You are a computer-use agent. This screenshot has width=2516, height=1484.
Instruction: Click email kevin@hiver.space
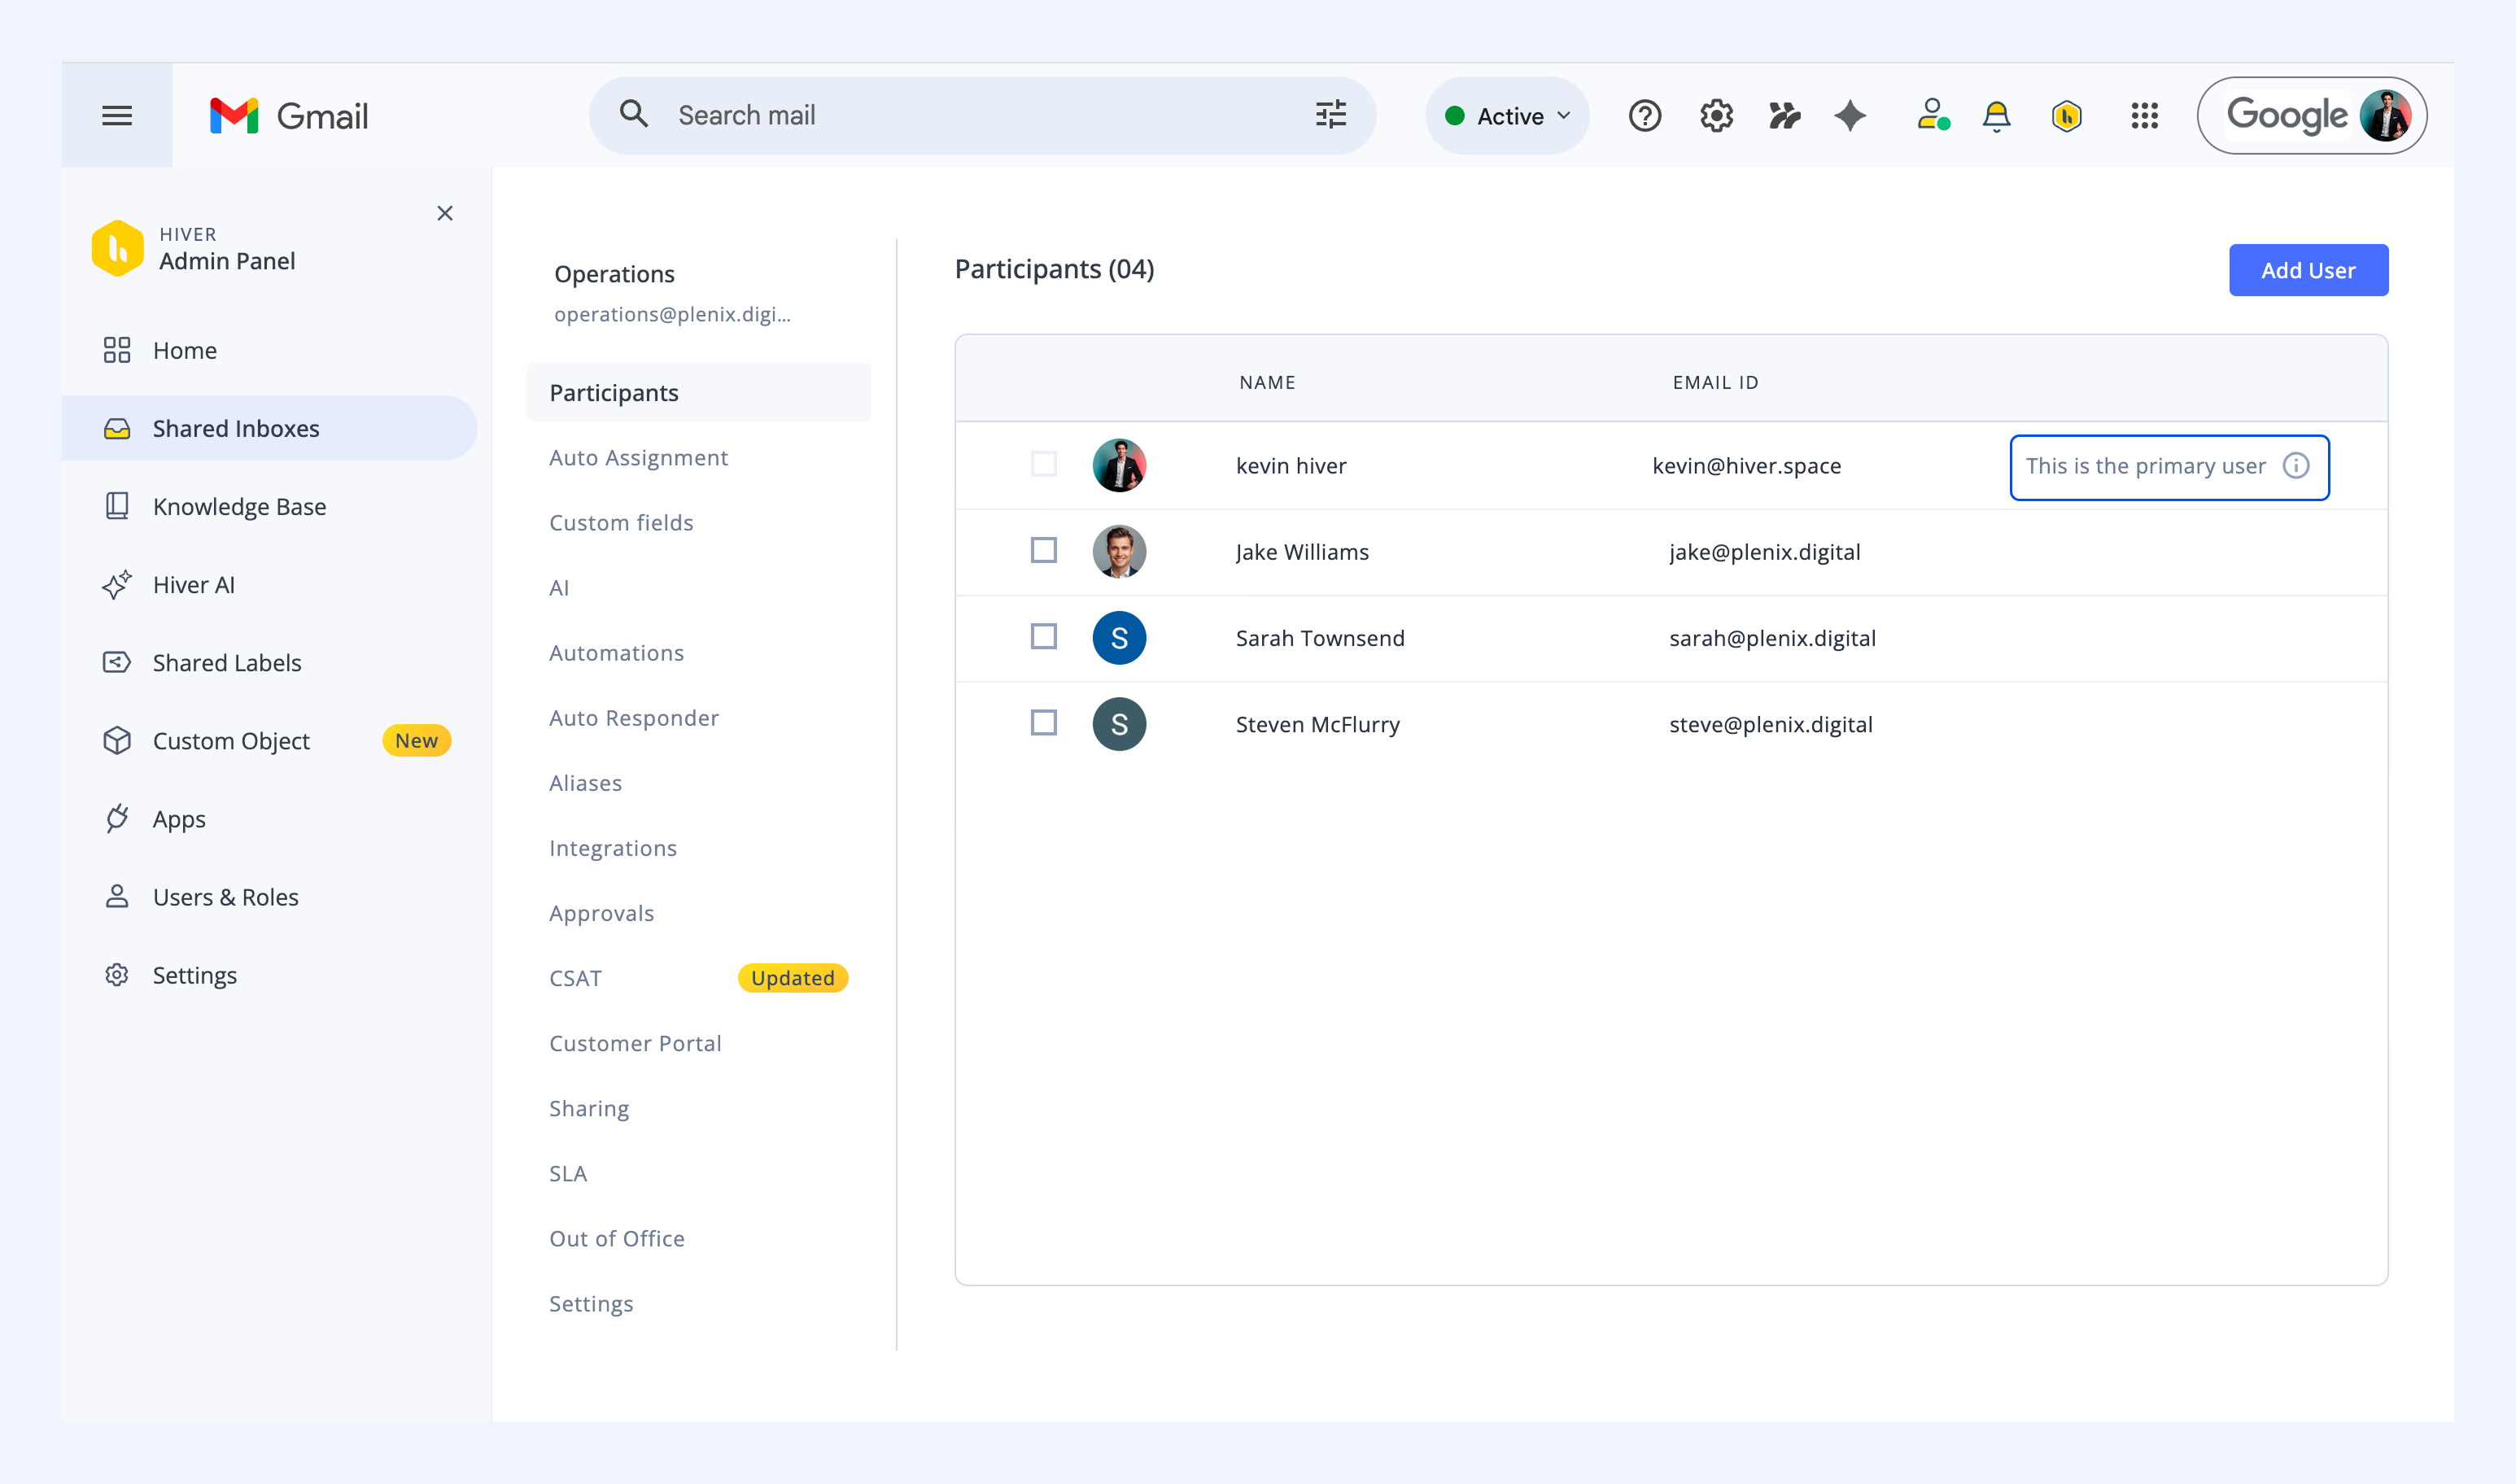[x=1746, y=466]
